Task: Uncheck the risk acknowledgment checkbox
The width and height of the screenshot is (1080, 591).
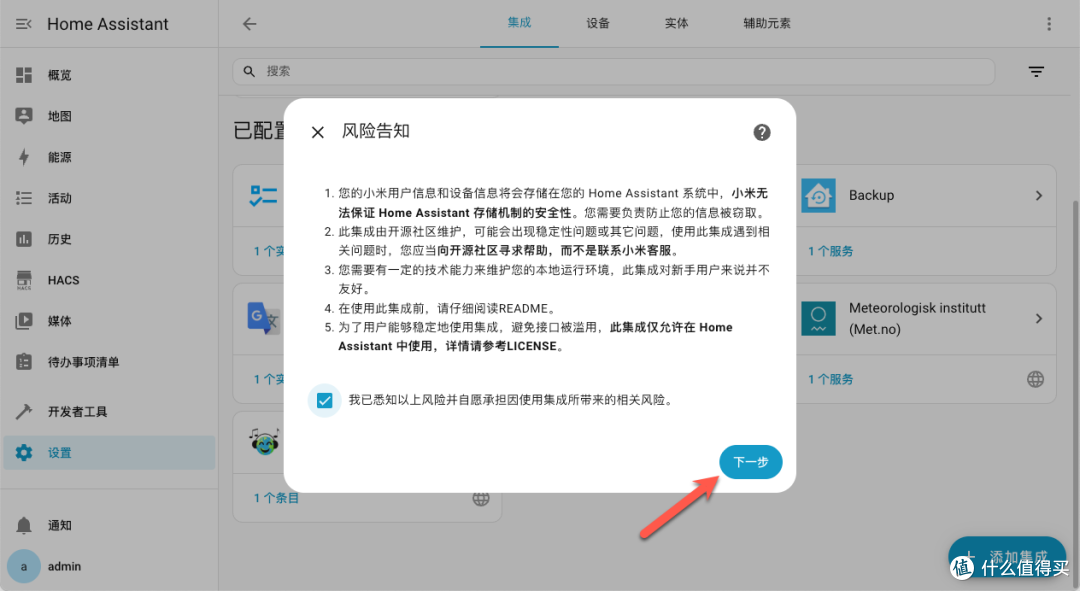Action: tap(324, 400)
